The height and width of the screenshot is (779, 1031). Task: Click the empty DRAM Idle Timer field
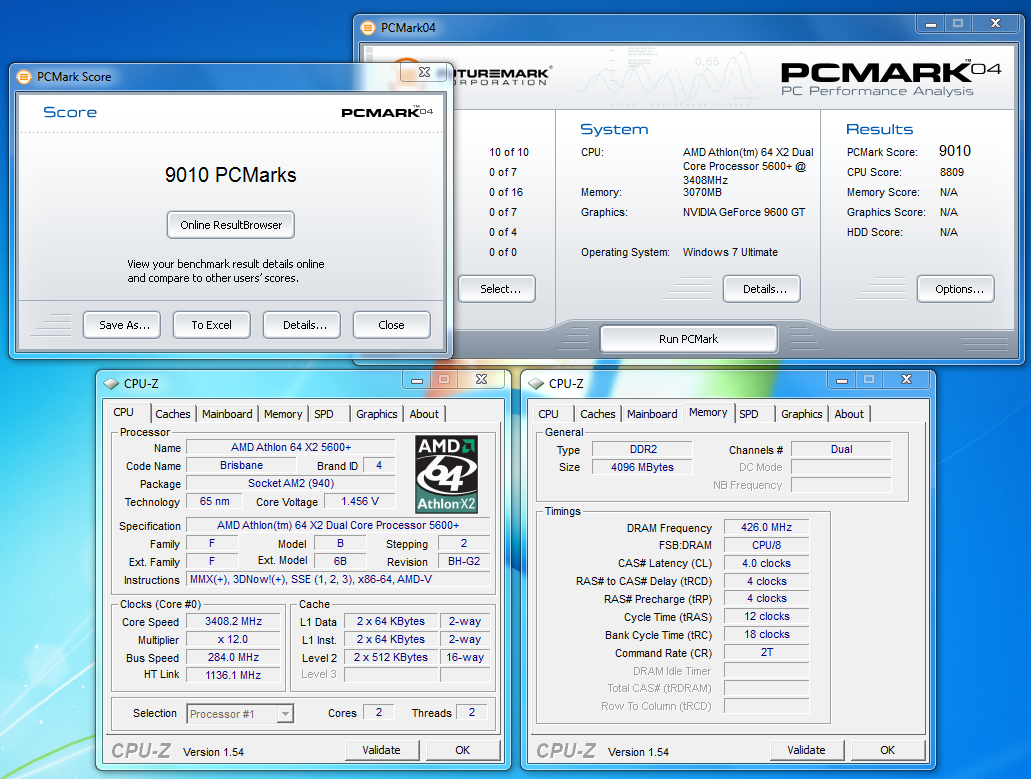[767, 671]
